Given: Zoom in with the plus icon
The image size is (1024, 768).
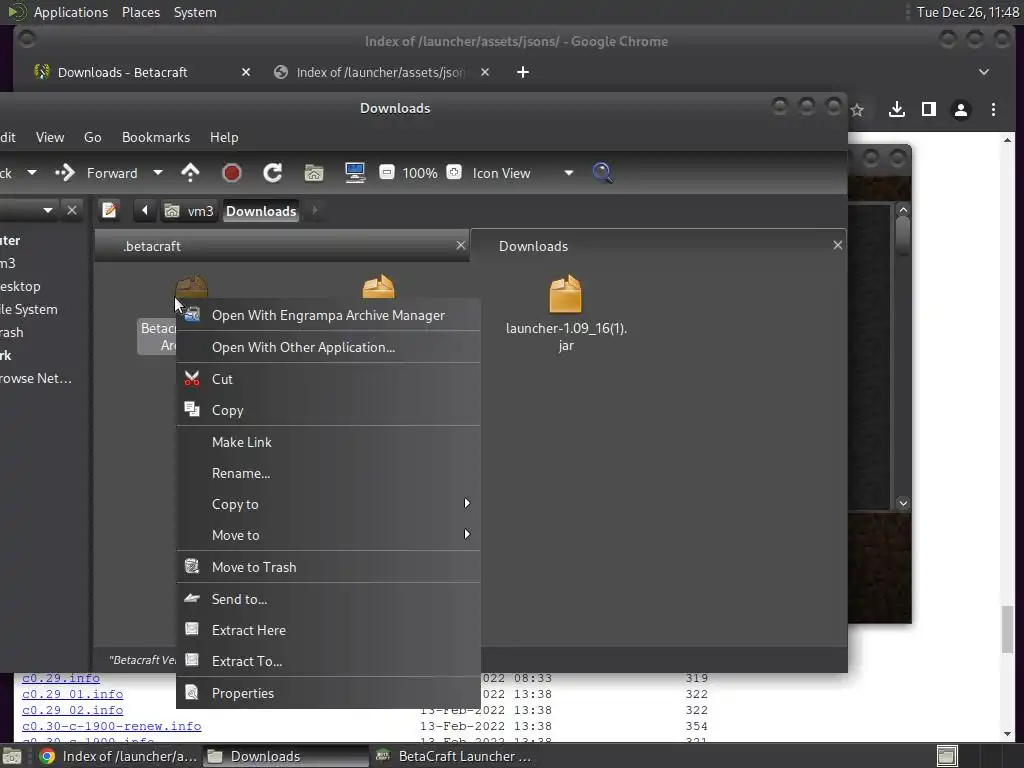Looking at the screenshot, I should click(454, 172).
